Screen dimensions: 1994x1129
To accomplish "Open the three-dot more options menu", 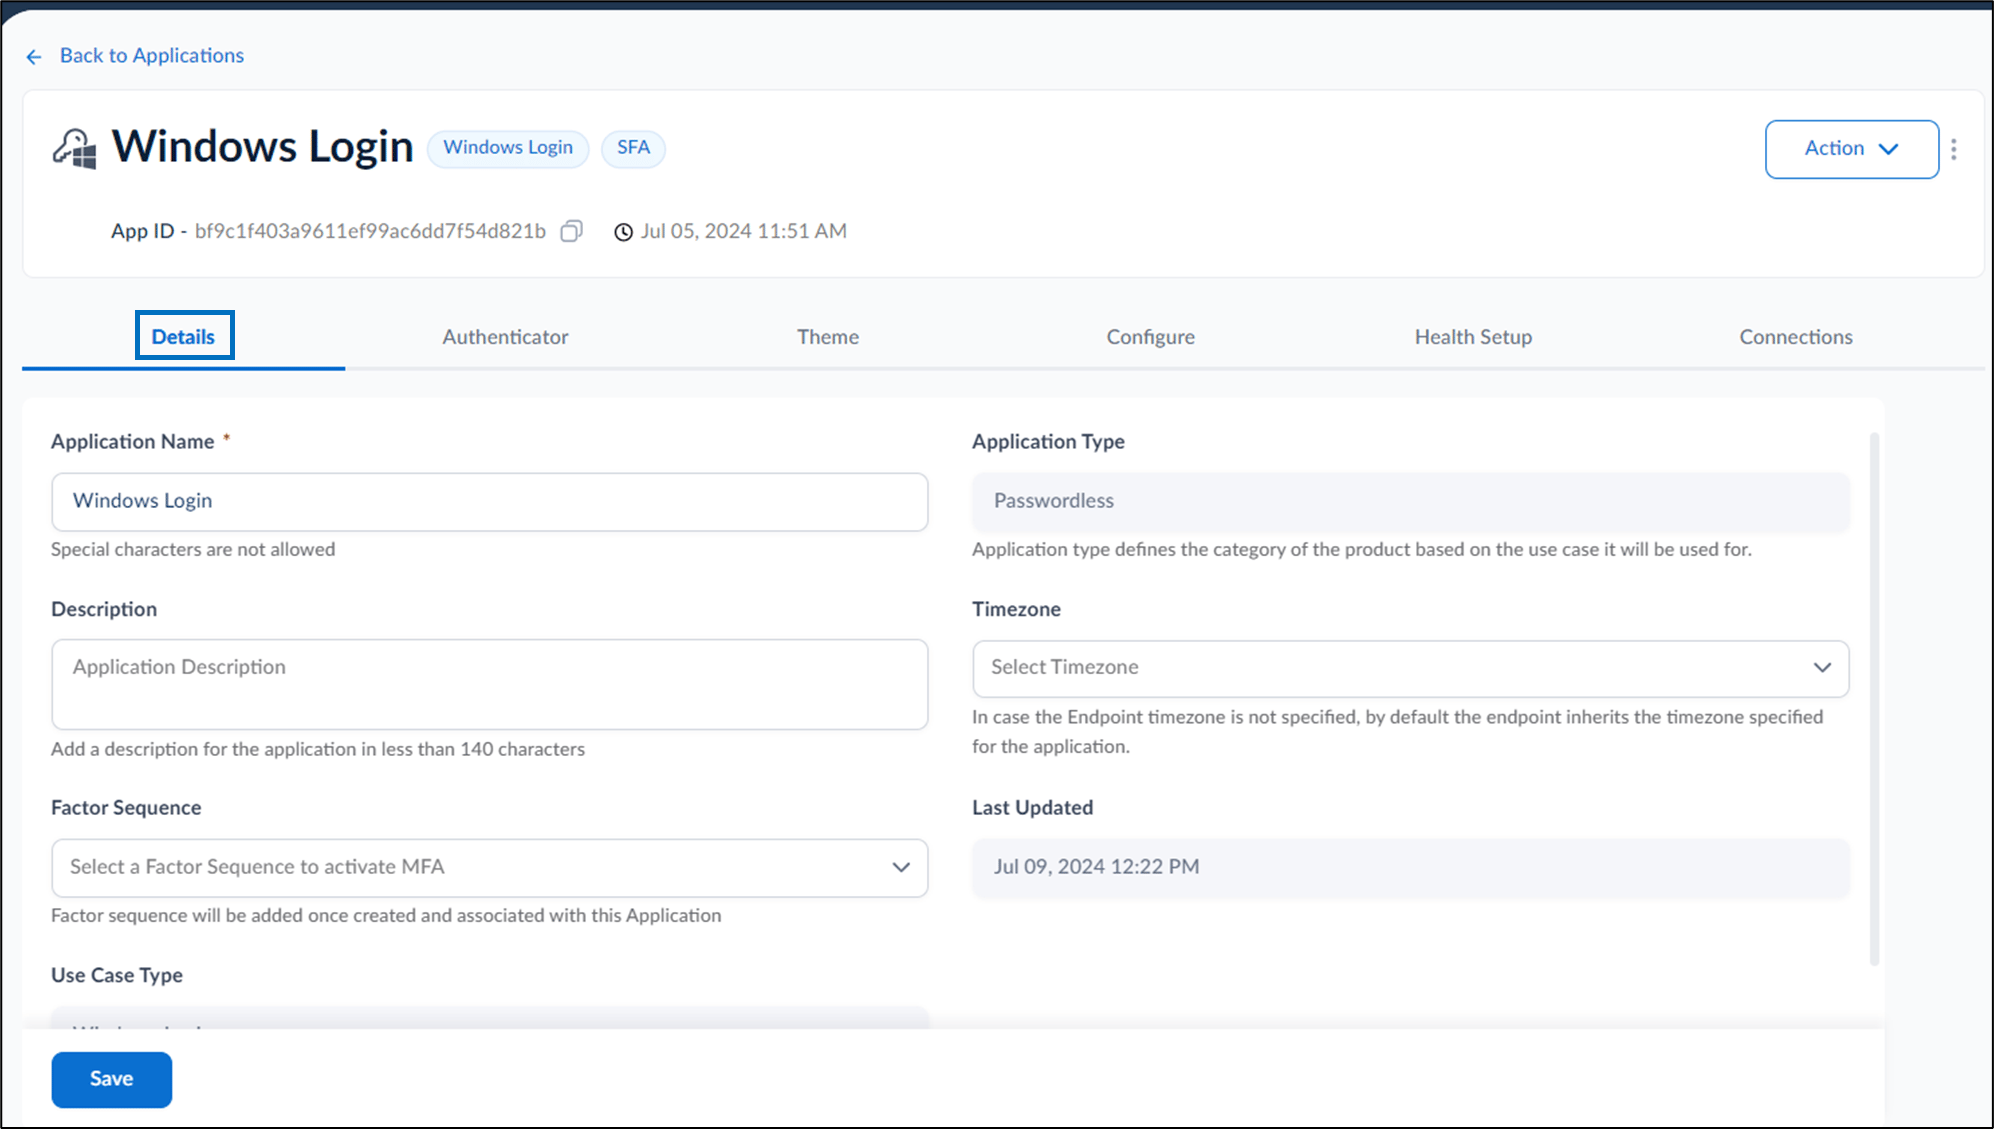I will pyautogui.click(x=1954, y=149).
